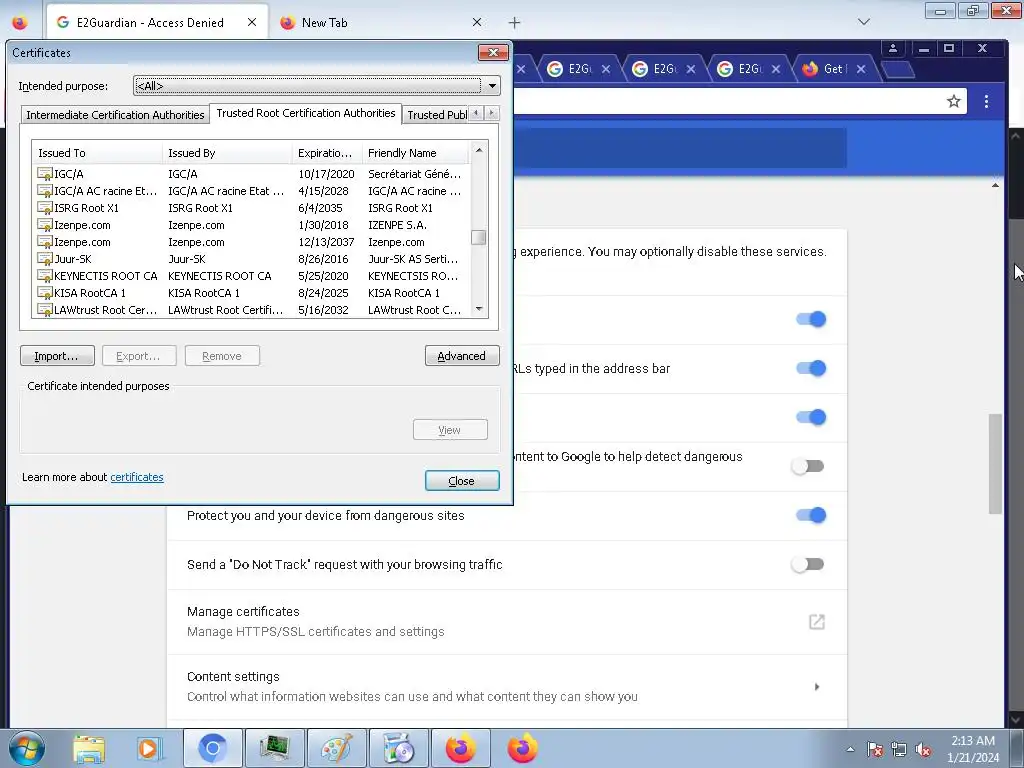Viewport: 1024px width, 768px height.
Task: Open Content settings row
Action: (x=507, y=686)
